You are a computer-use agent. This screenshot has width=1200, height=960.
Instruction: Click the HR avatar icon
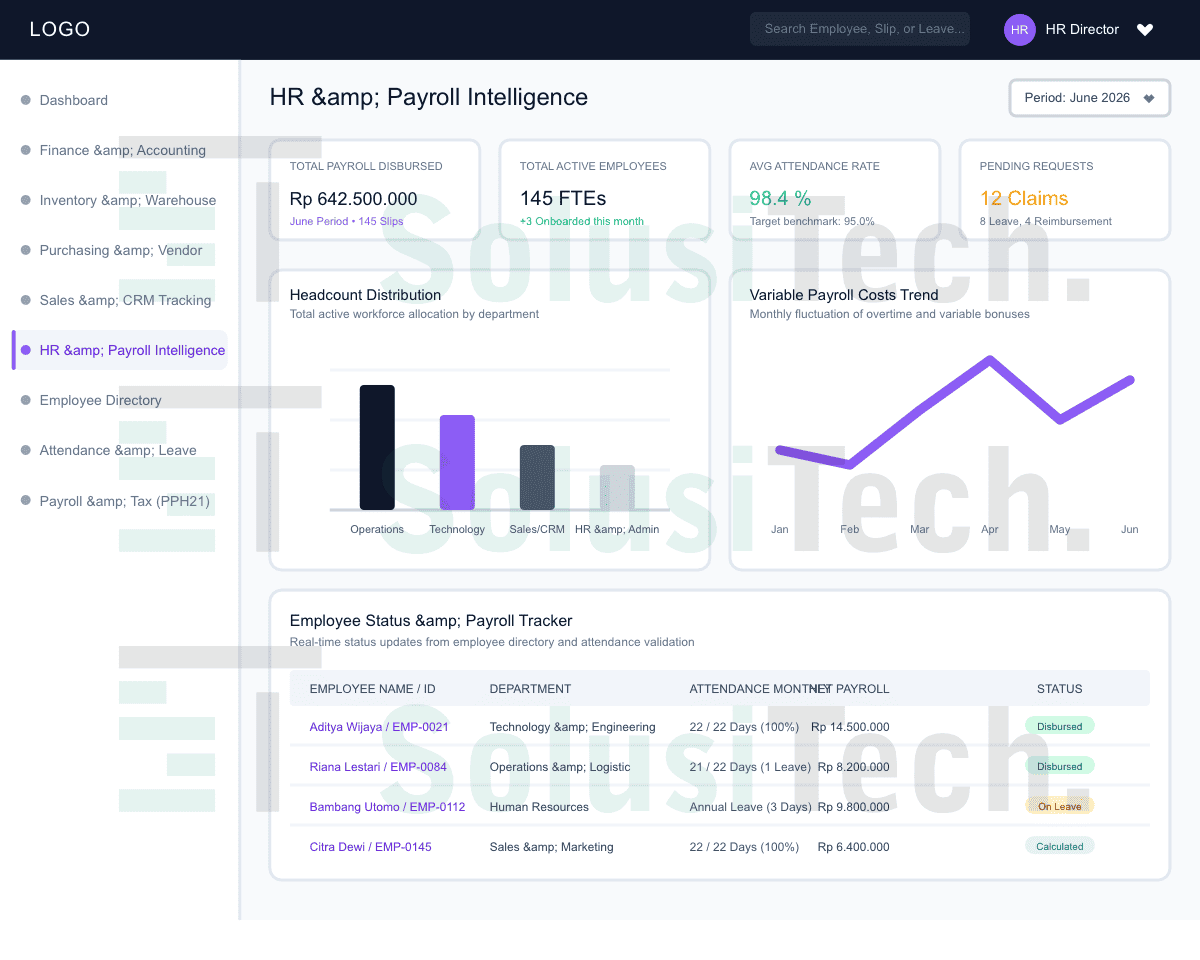(x=1019, y=30)
